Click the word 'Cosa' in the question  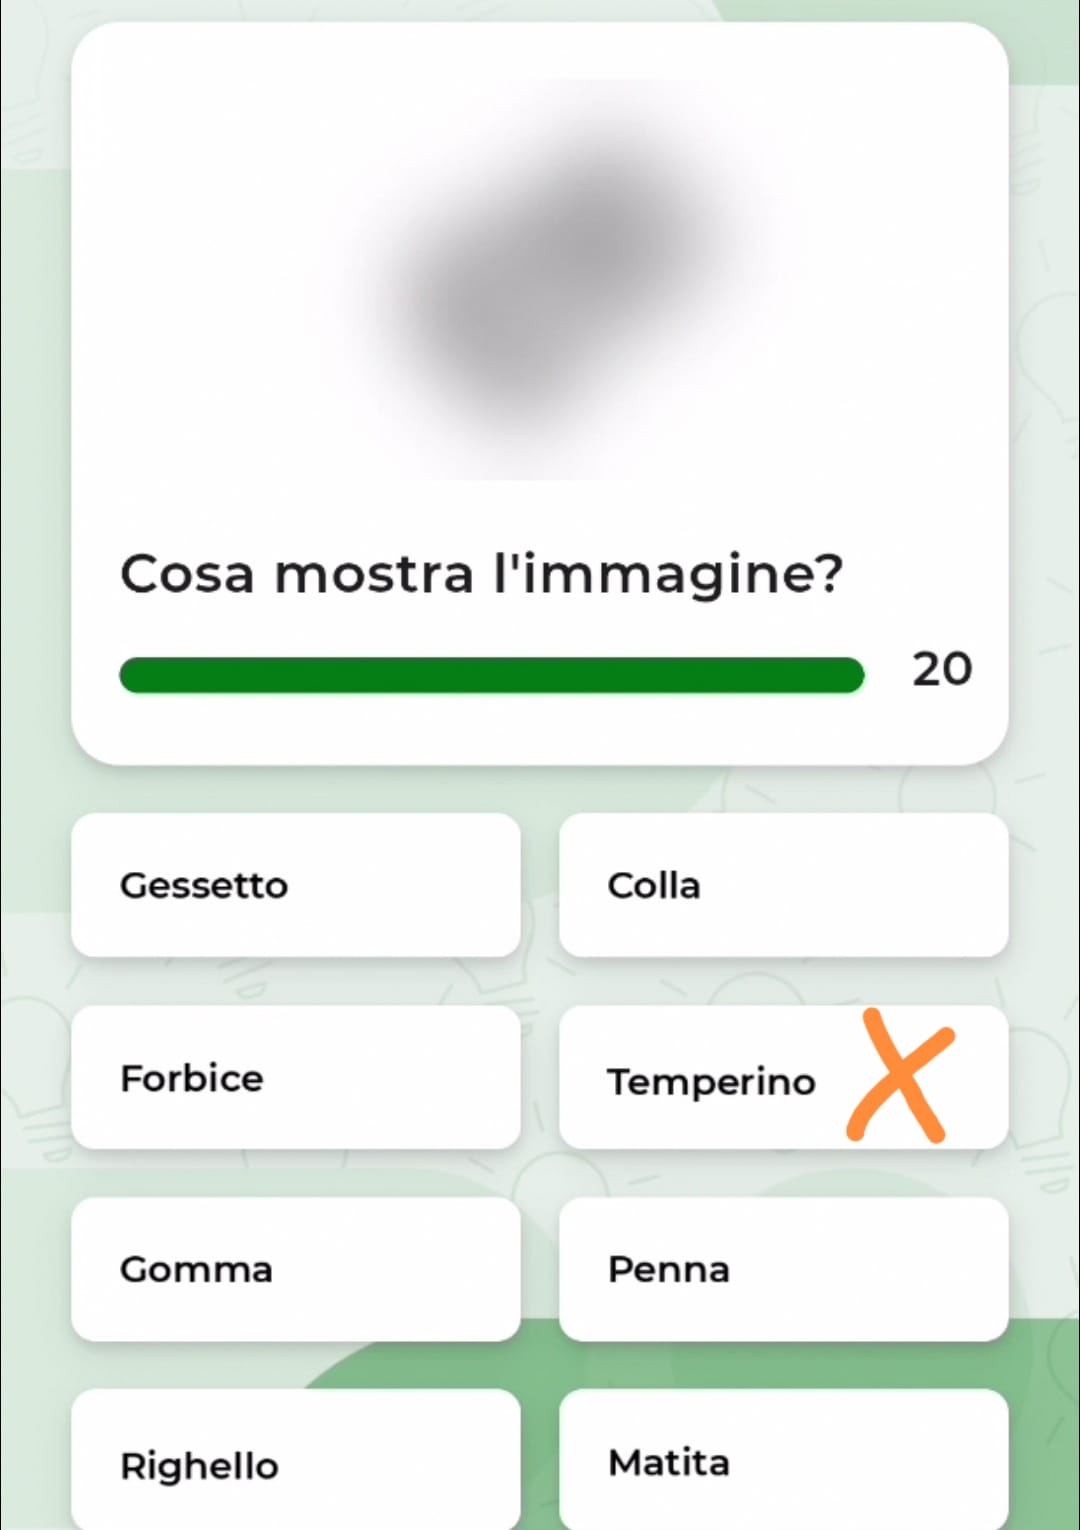(x=187, y=574)
